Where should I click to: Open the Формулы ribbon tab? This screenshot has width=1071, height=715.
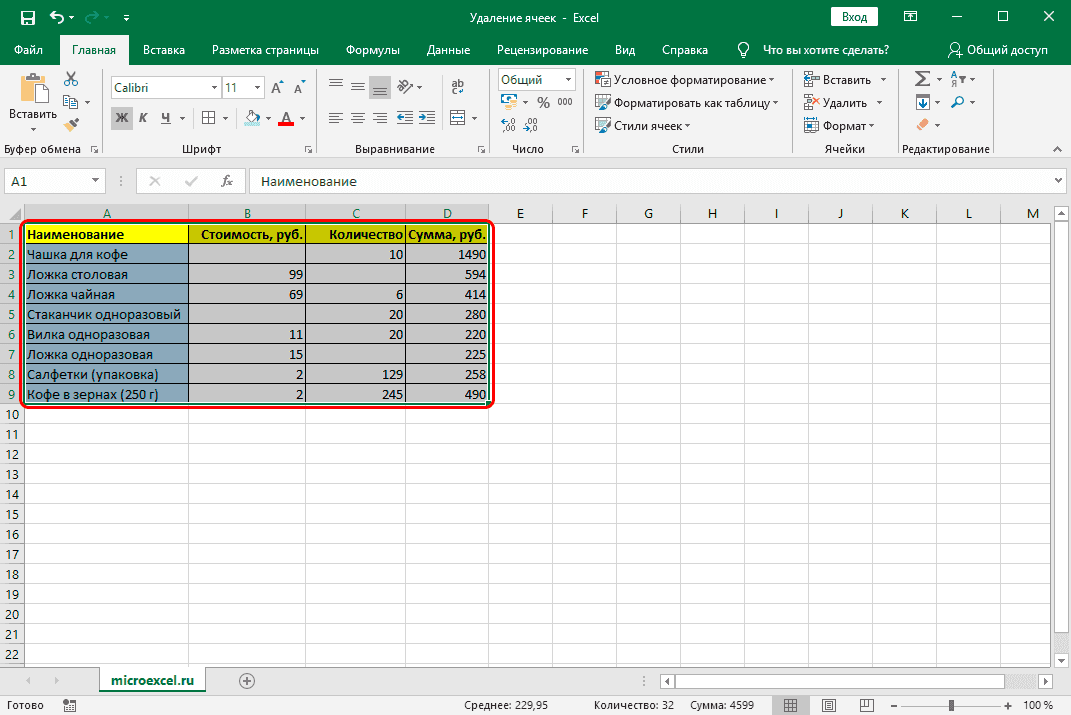pos(372,50)
